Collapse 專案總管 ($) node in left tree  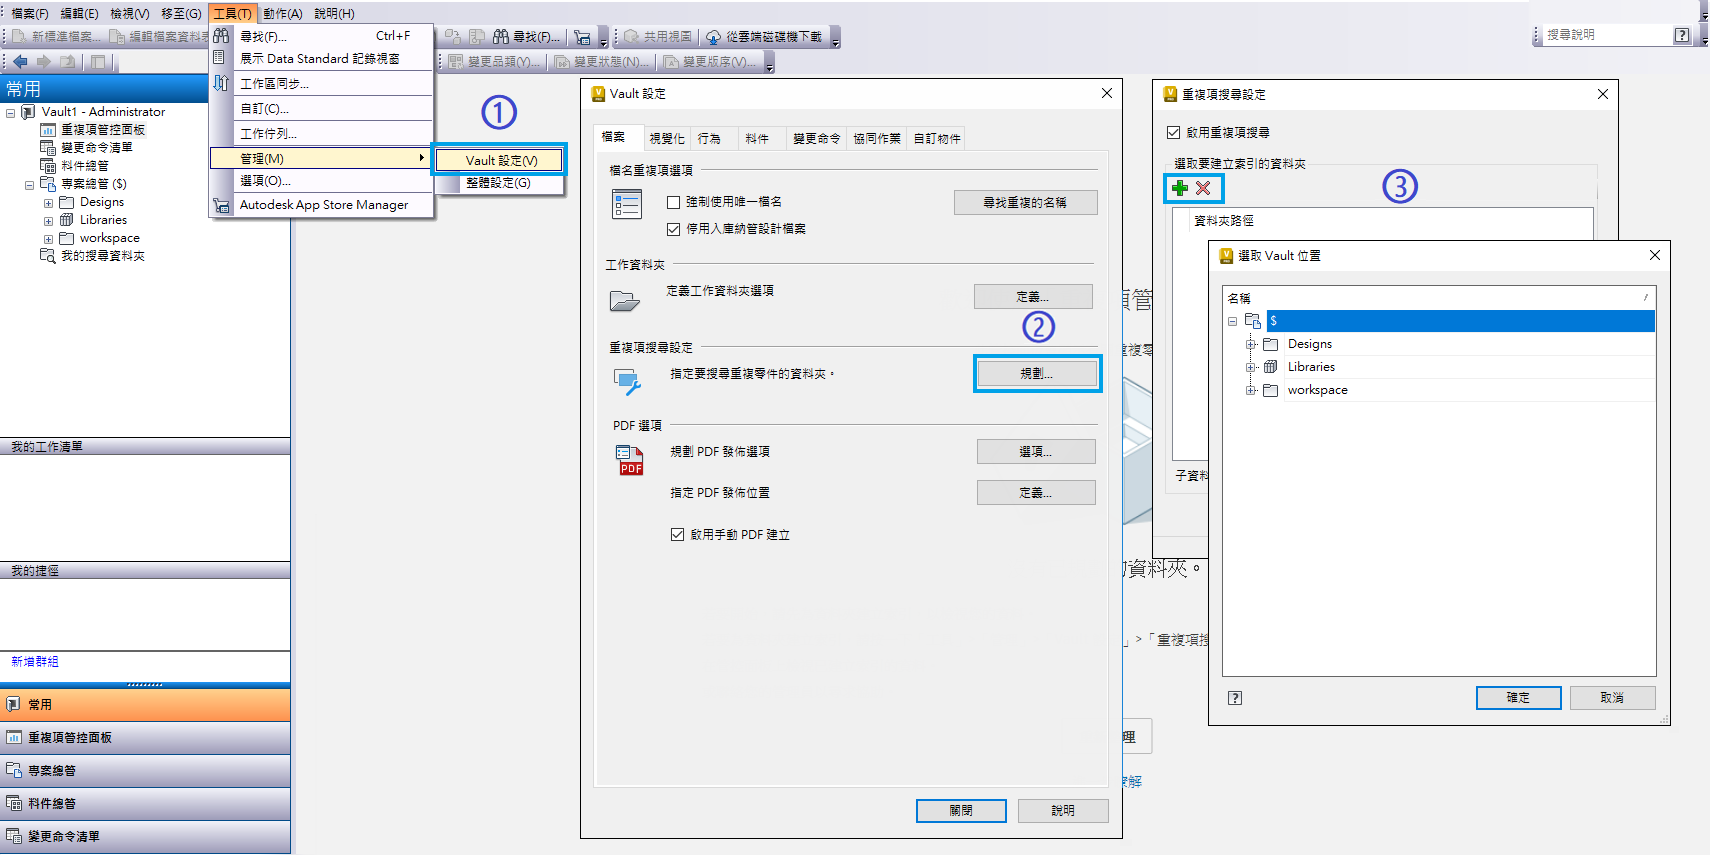pyautogui.click(x=29, y=185)
